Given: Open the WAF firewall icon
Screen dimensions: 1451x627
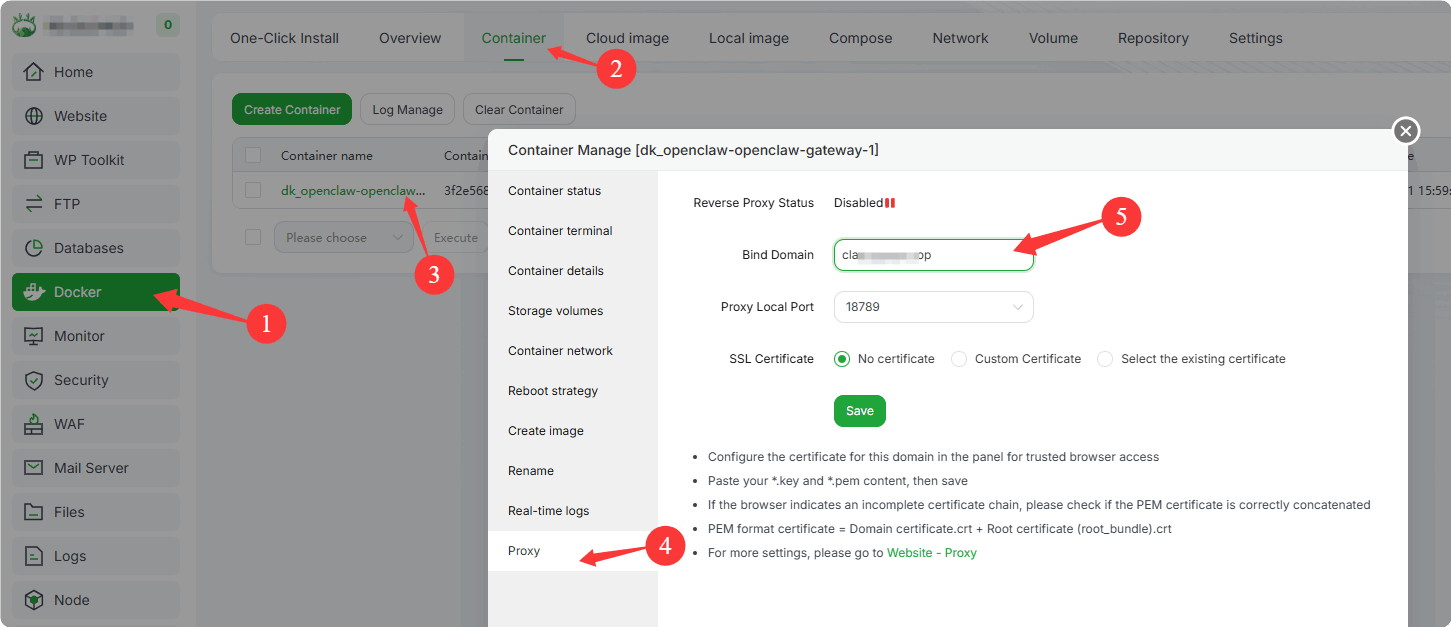Looking at the screenshot, I should point(34,424).
